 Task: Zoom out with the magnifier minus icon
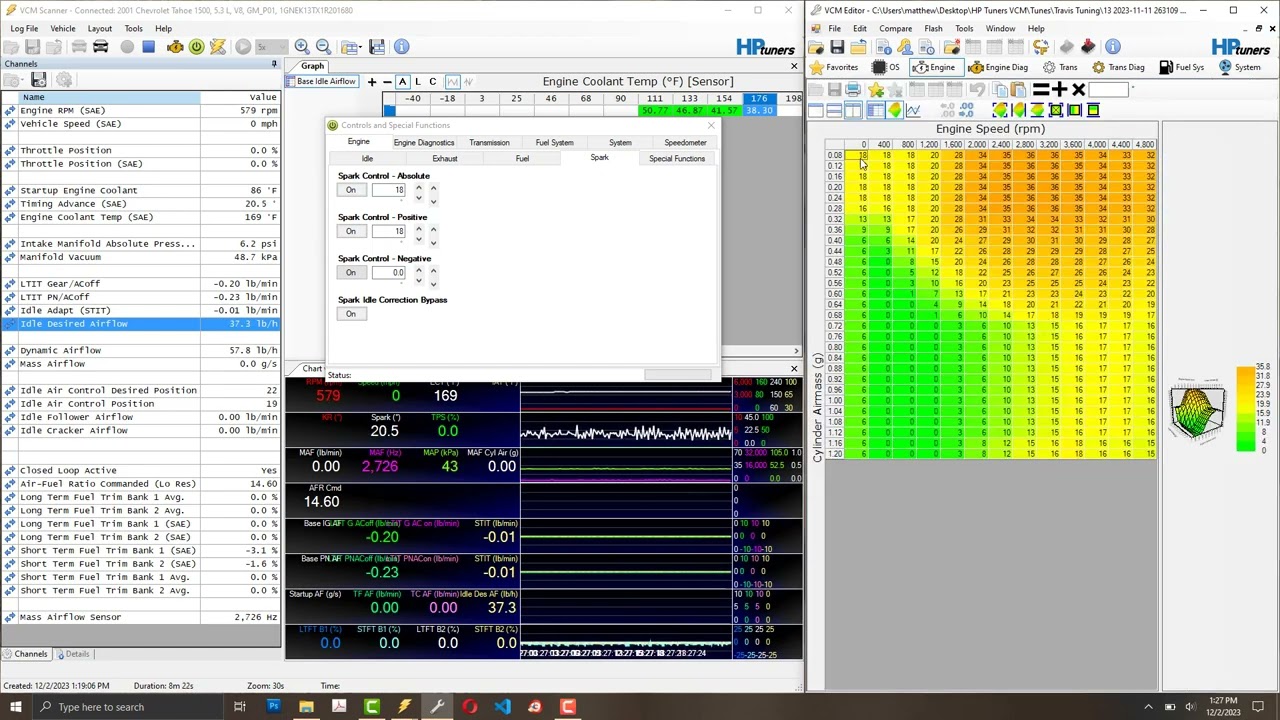coord(323,47)
